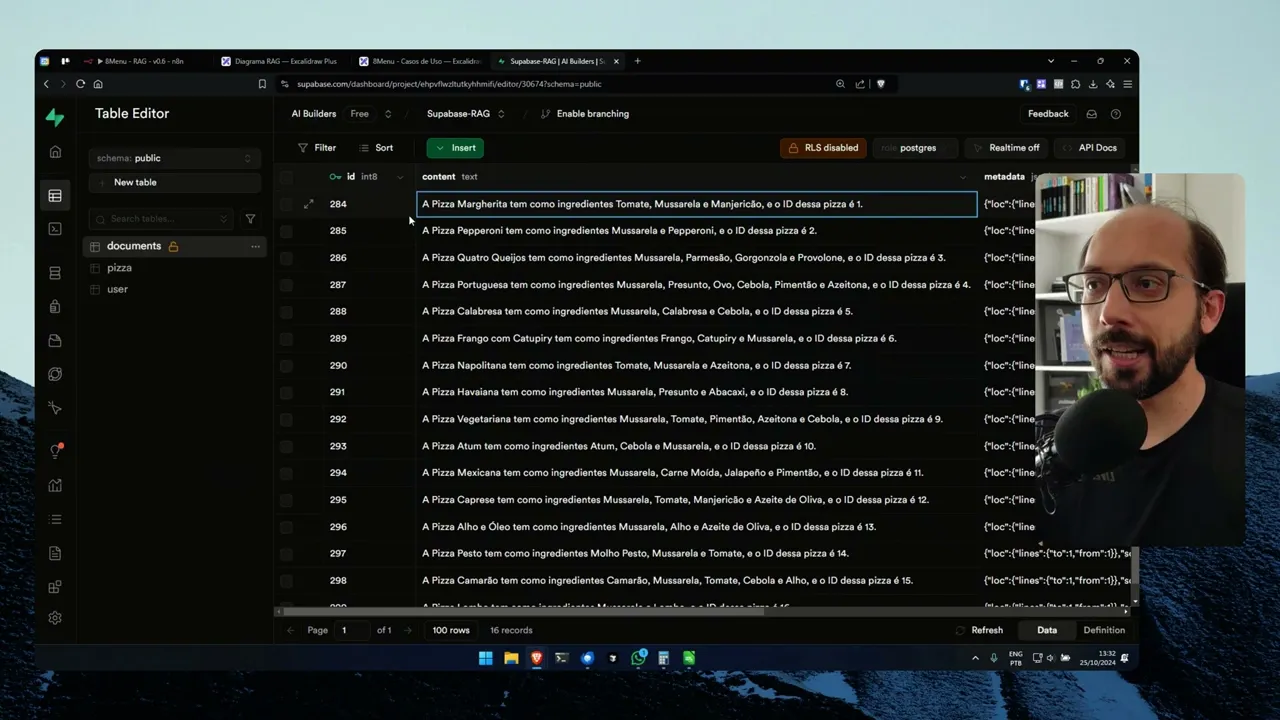This screenshot has height=720, width=1280.
Task: Open the notifications inbox icon
Action: click(1091, 114)
